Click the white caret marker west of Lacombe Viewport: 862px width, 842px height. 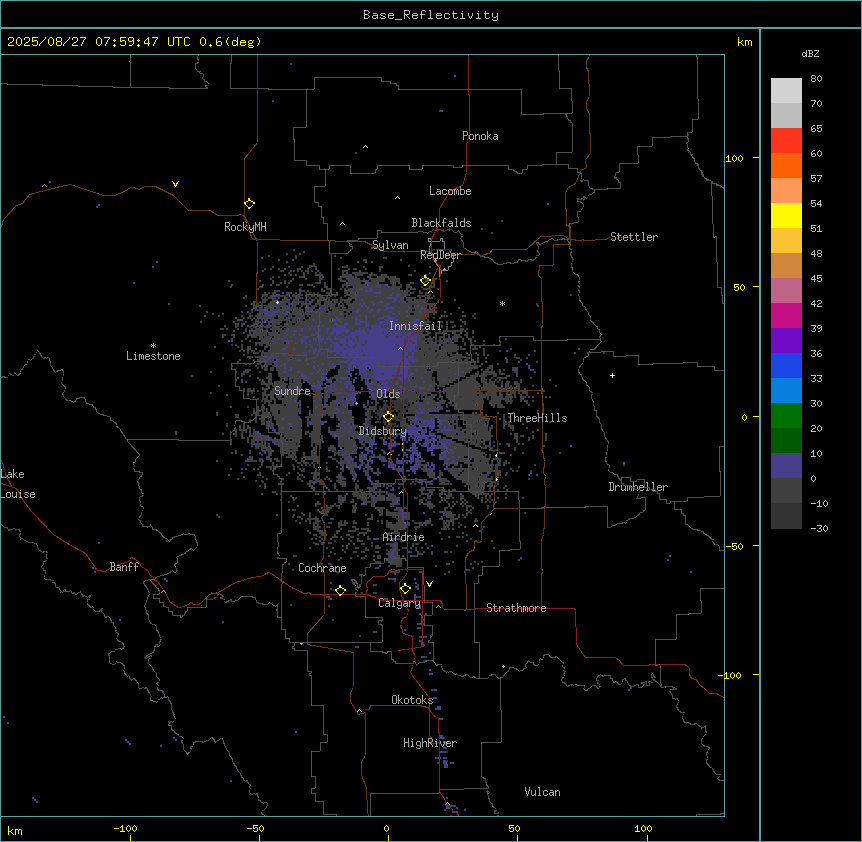click(397, 198)
